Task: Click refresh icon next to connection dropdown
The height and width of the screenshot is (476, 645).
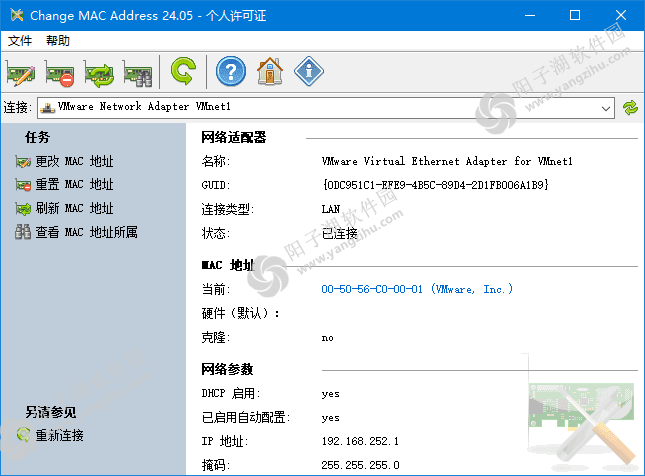Action: (x=630, y=108)
